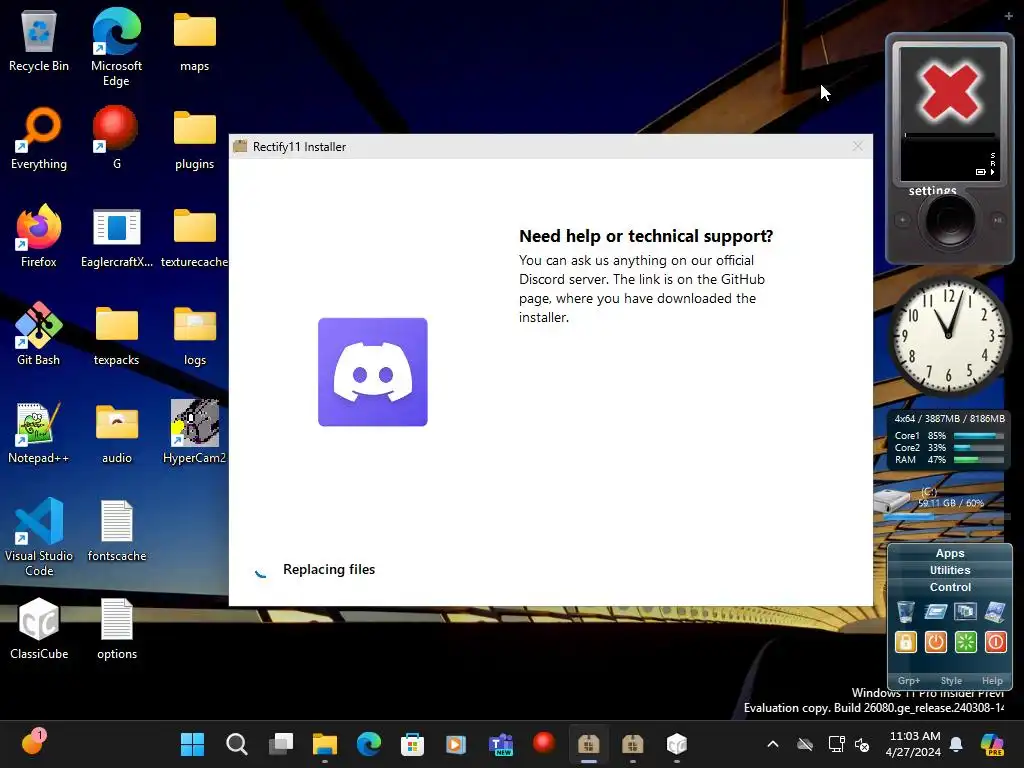Click the yellow lock button in the gadget

906,642
